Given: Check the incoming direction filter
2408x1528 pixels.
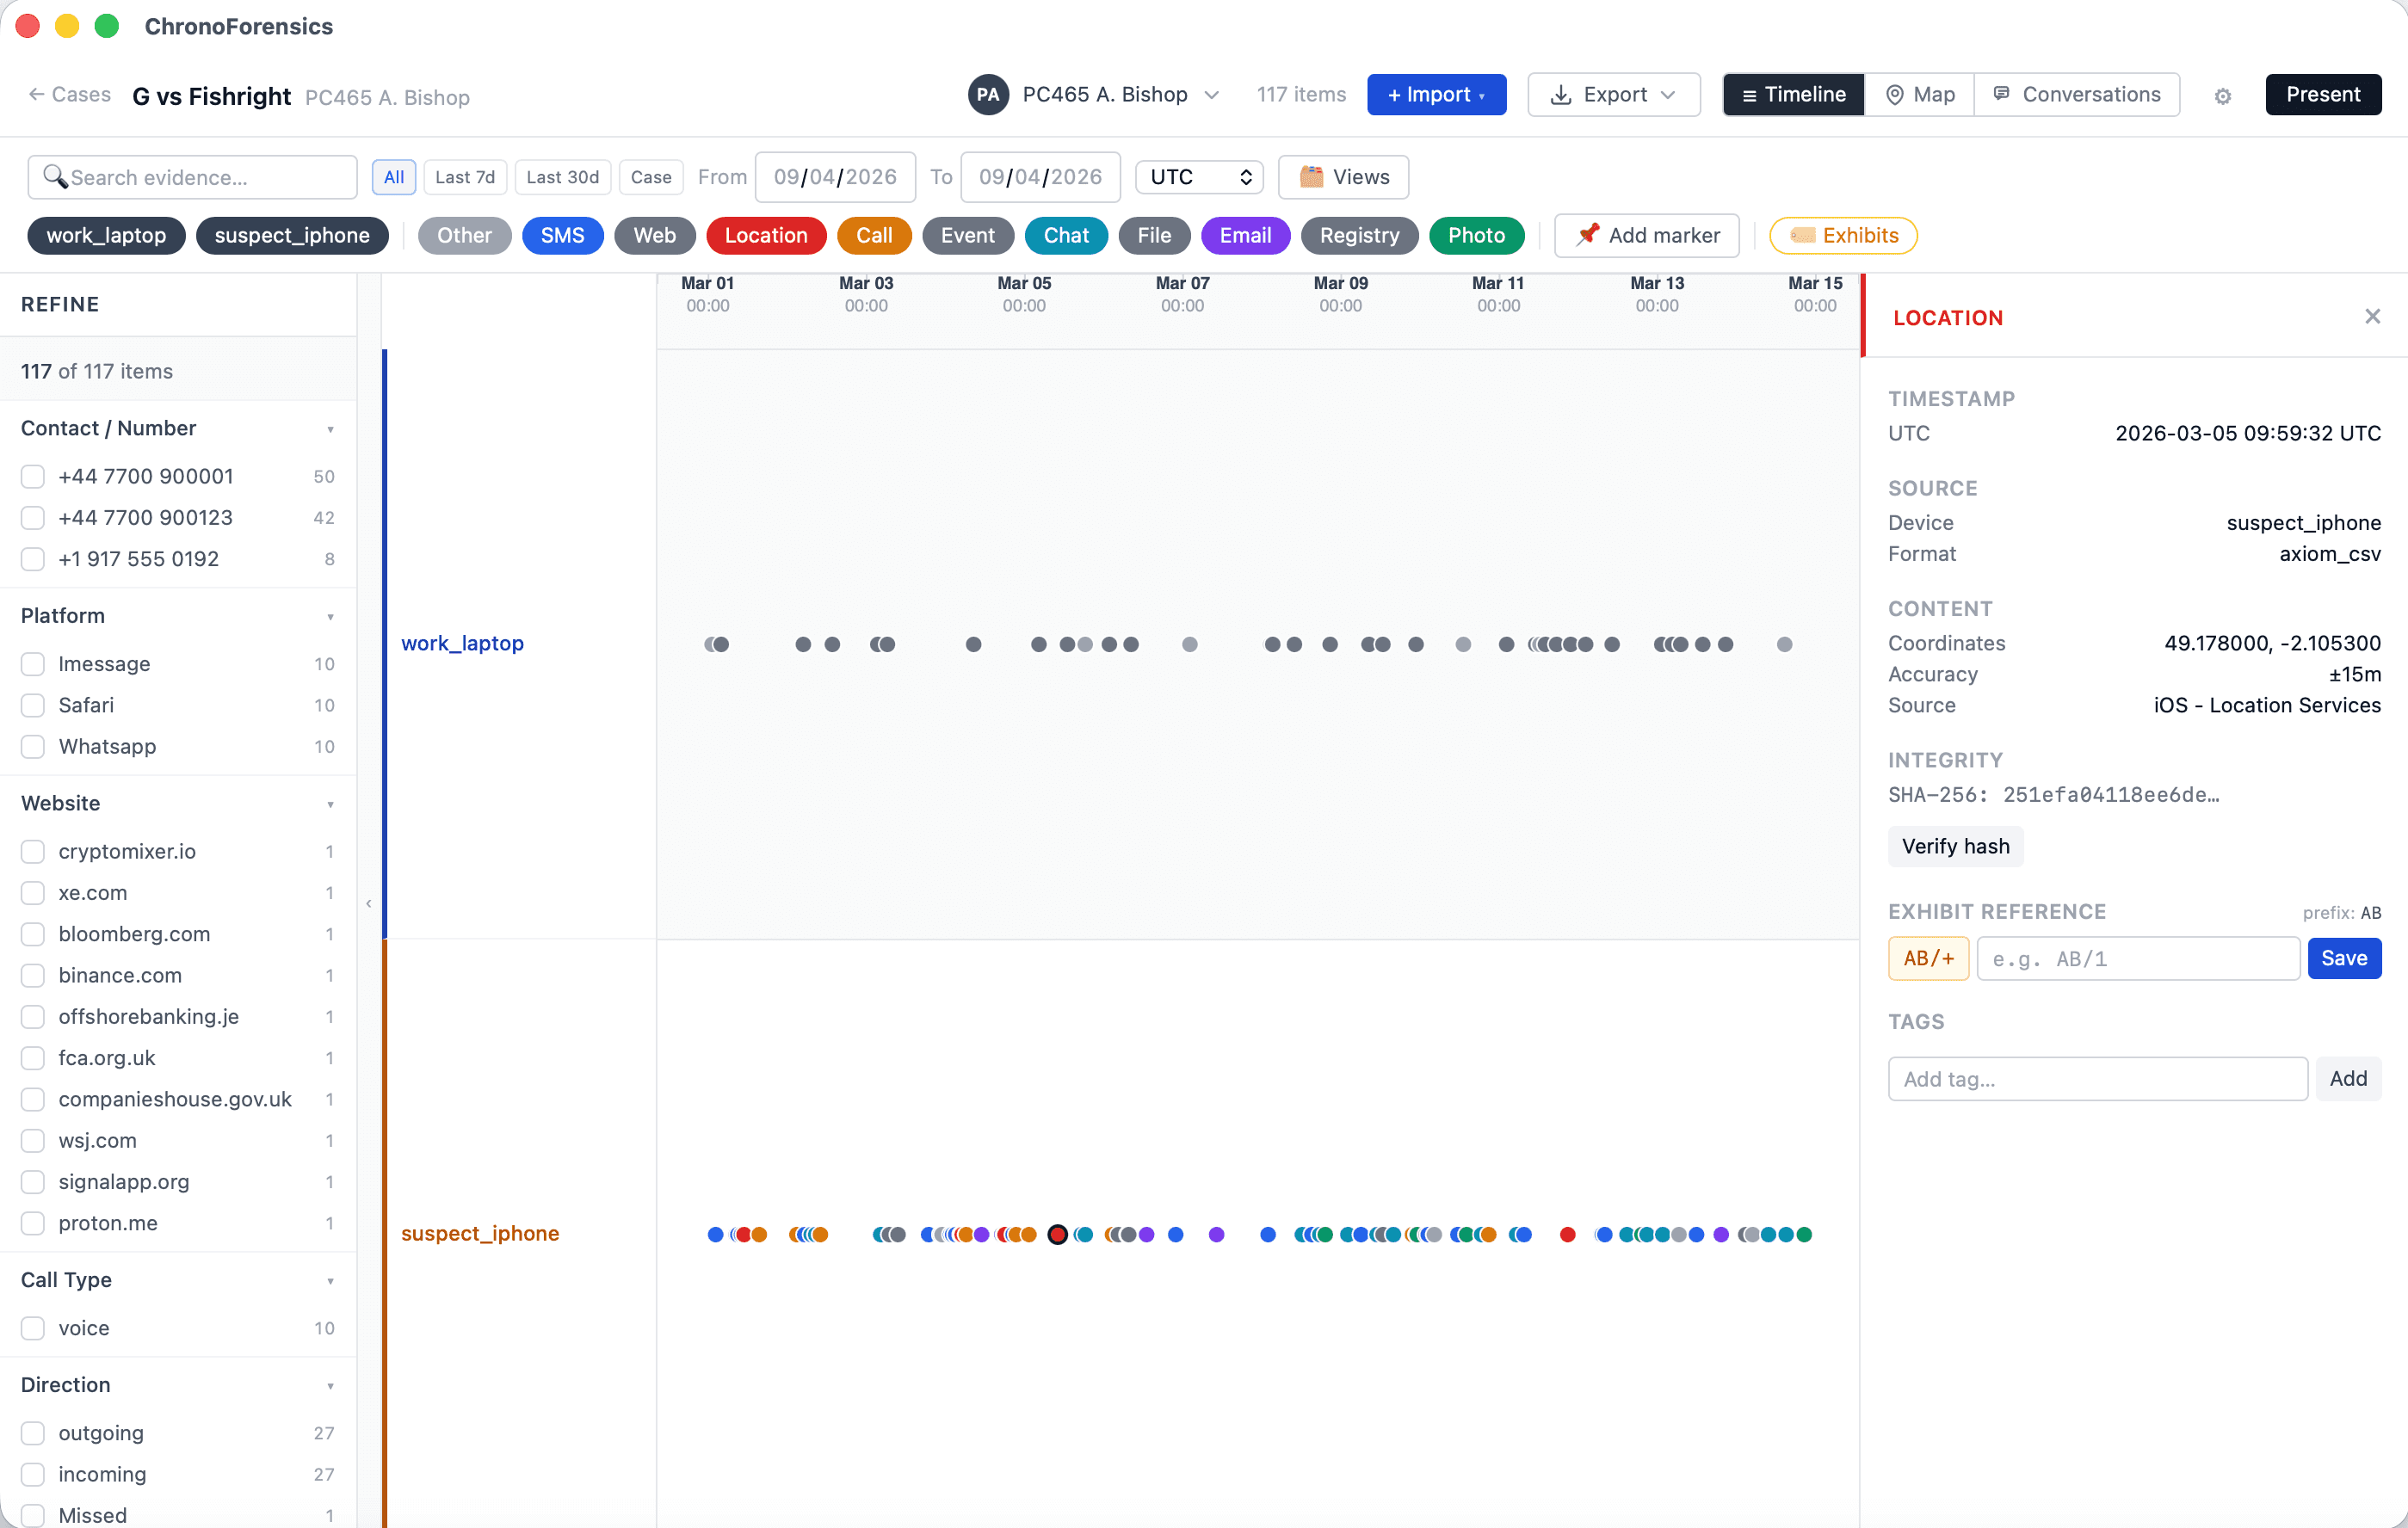Looking at the screenshot, I should click(33, 1474).
